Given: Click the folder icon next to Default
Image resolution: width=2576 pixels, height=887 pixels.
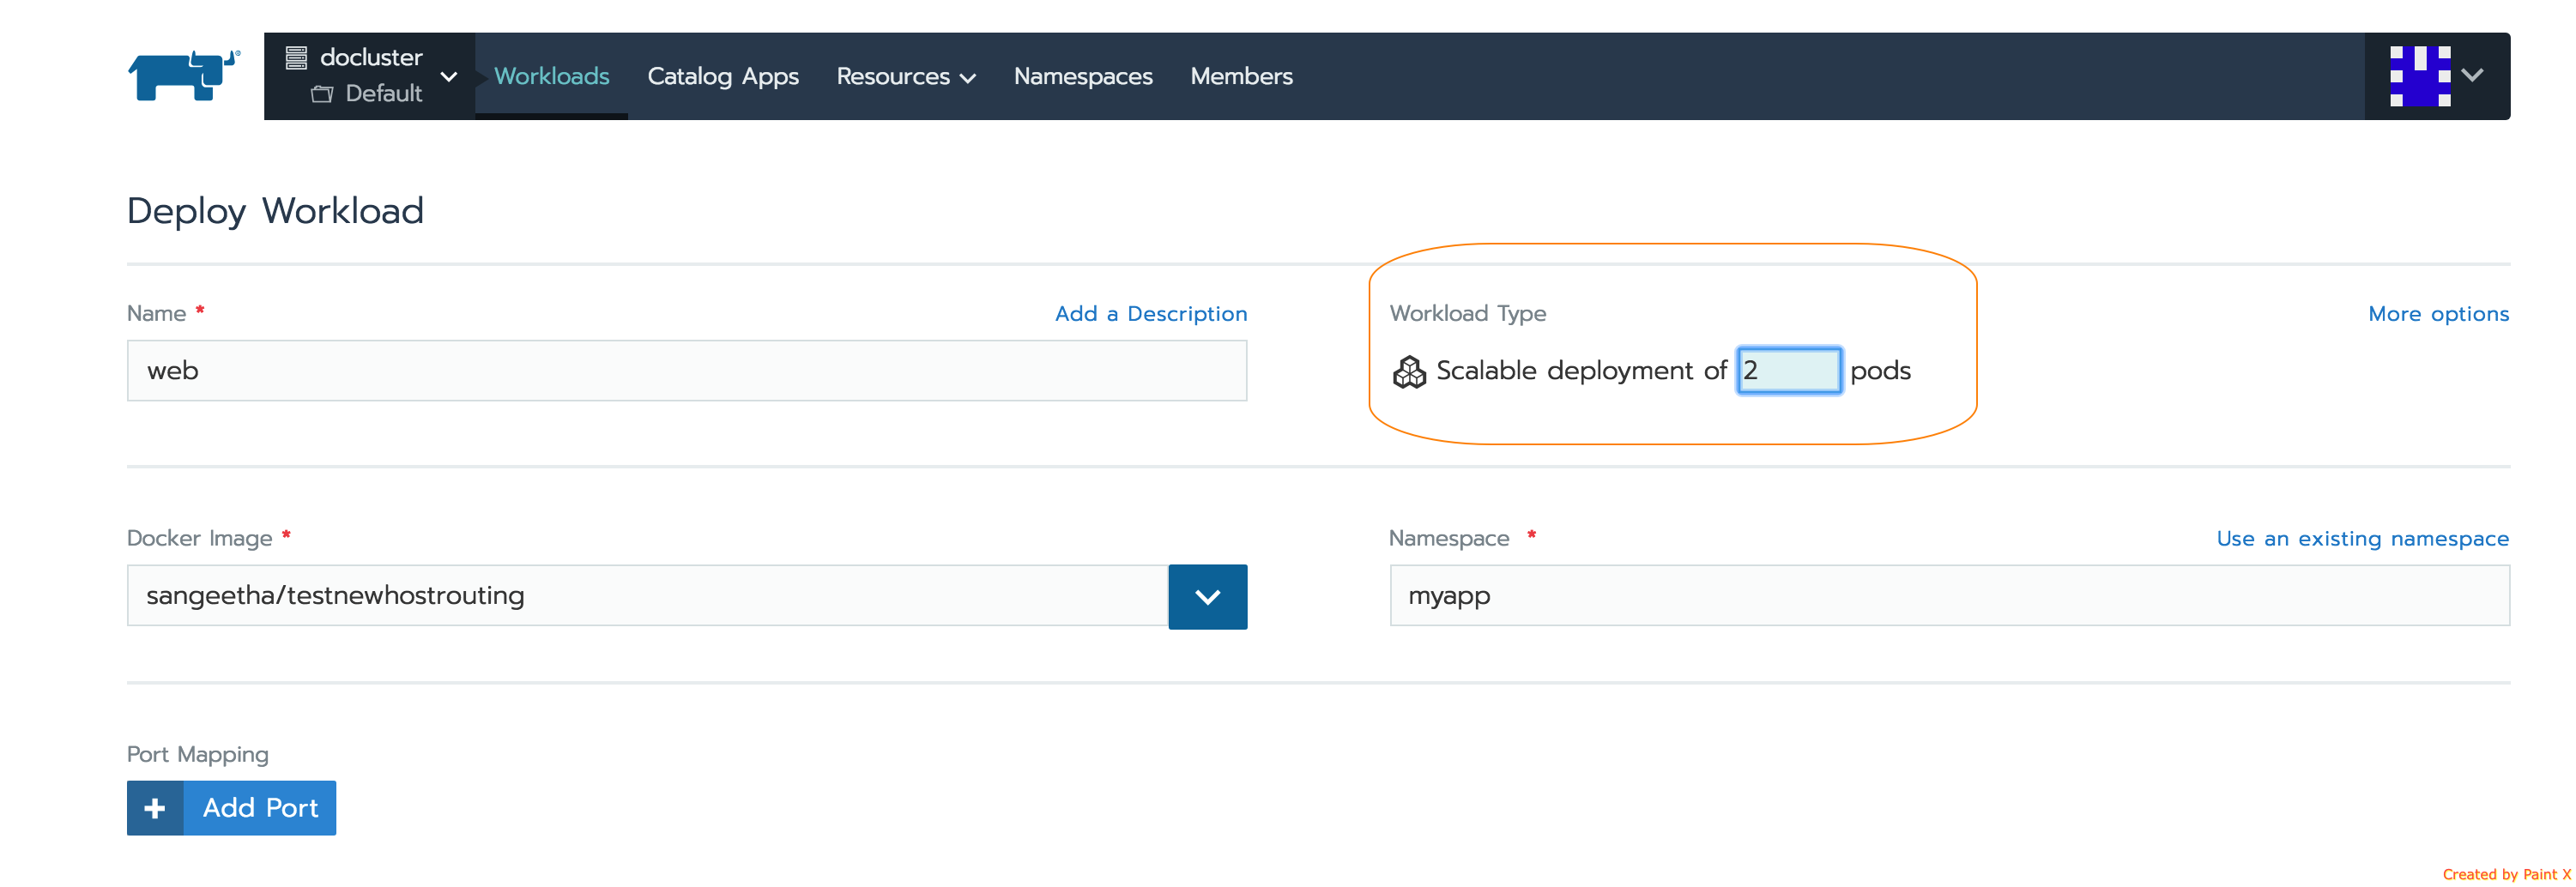Looking at the screenshot, I should [322, 94].
